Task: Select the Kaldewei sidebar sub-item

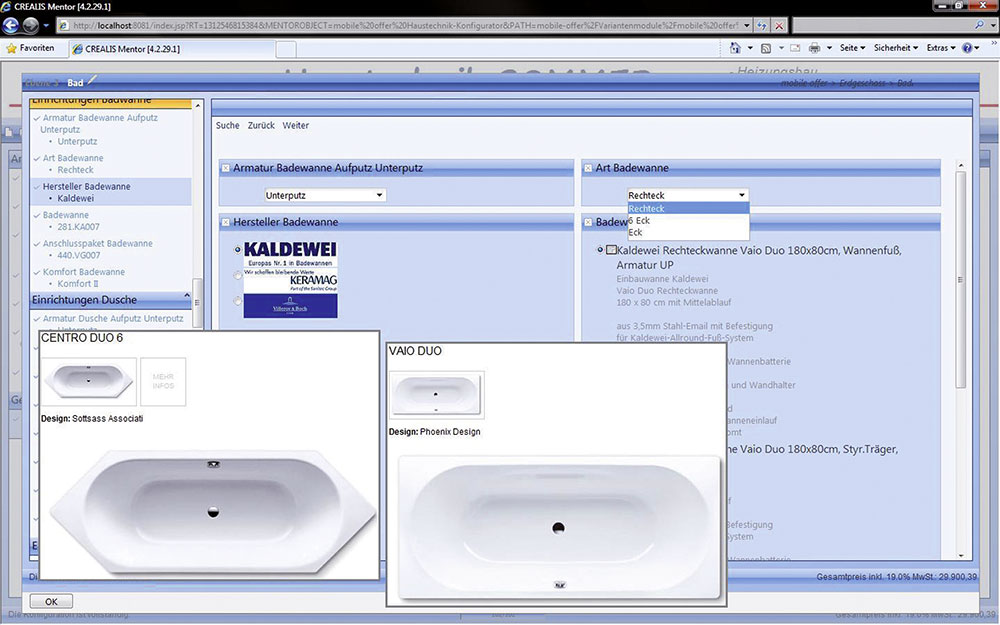Action: point(75,198)
